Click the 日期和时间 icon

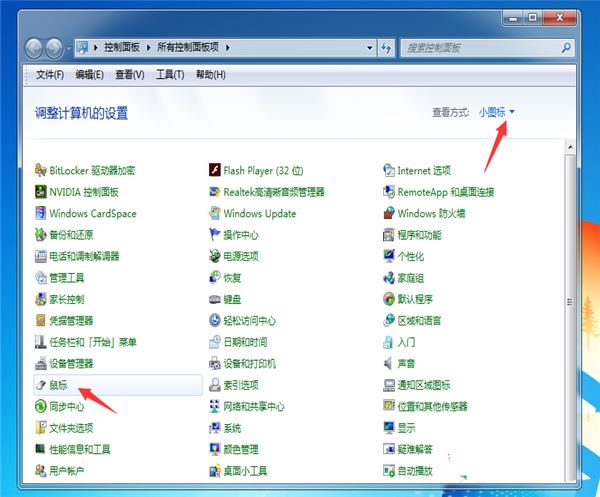(215, 342)
